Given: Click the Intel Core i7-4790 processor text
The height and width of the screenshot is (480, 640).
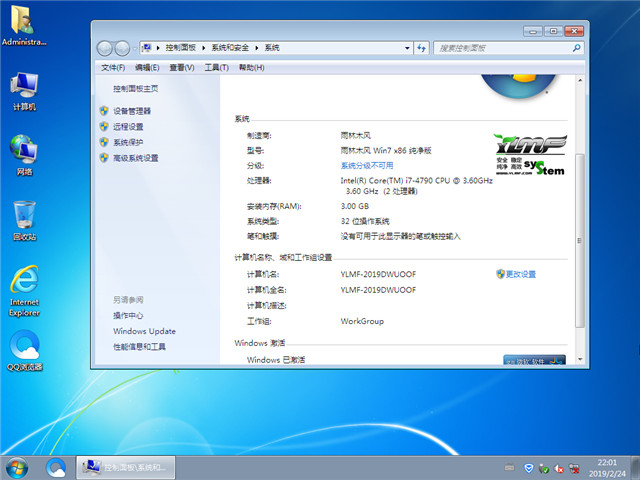Looking at the screenshot, I should coord(417,186).
